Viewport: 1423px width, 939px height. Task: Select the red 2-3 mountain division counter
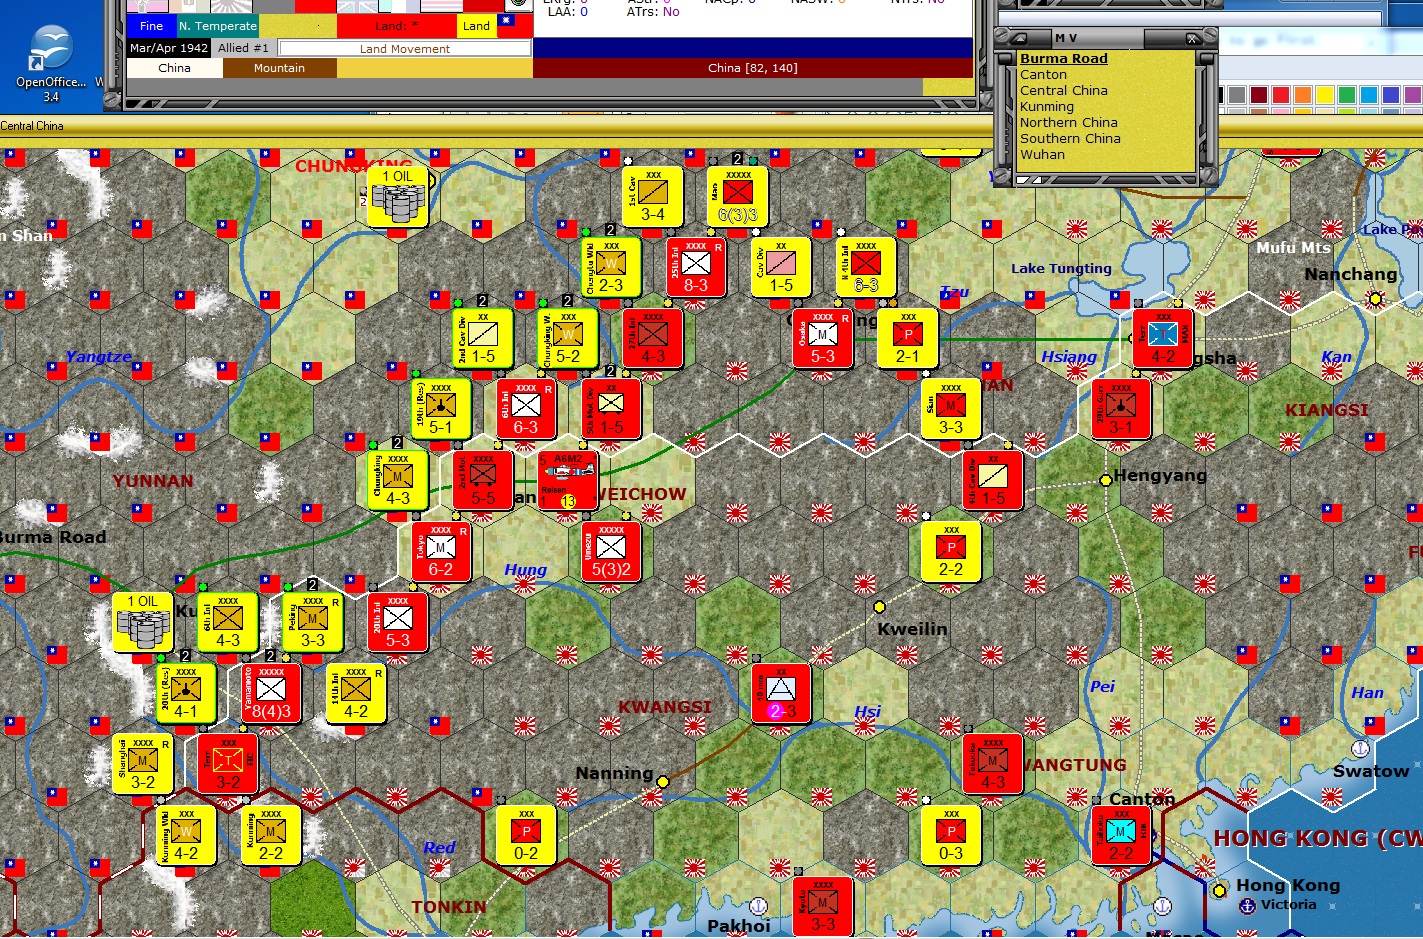pyautogui.click(x=781, y=693)
